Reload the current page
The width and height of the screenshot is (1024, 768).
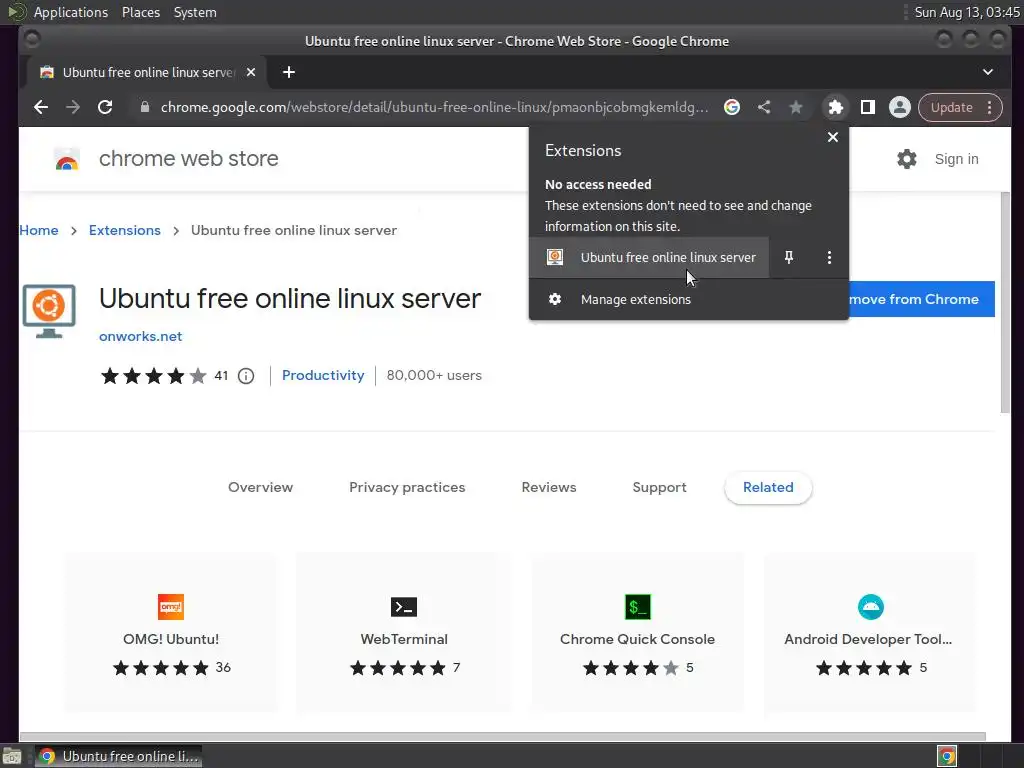pyautogui.click(x=105, y=107)
